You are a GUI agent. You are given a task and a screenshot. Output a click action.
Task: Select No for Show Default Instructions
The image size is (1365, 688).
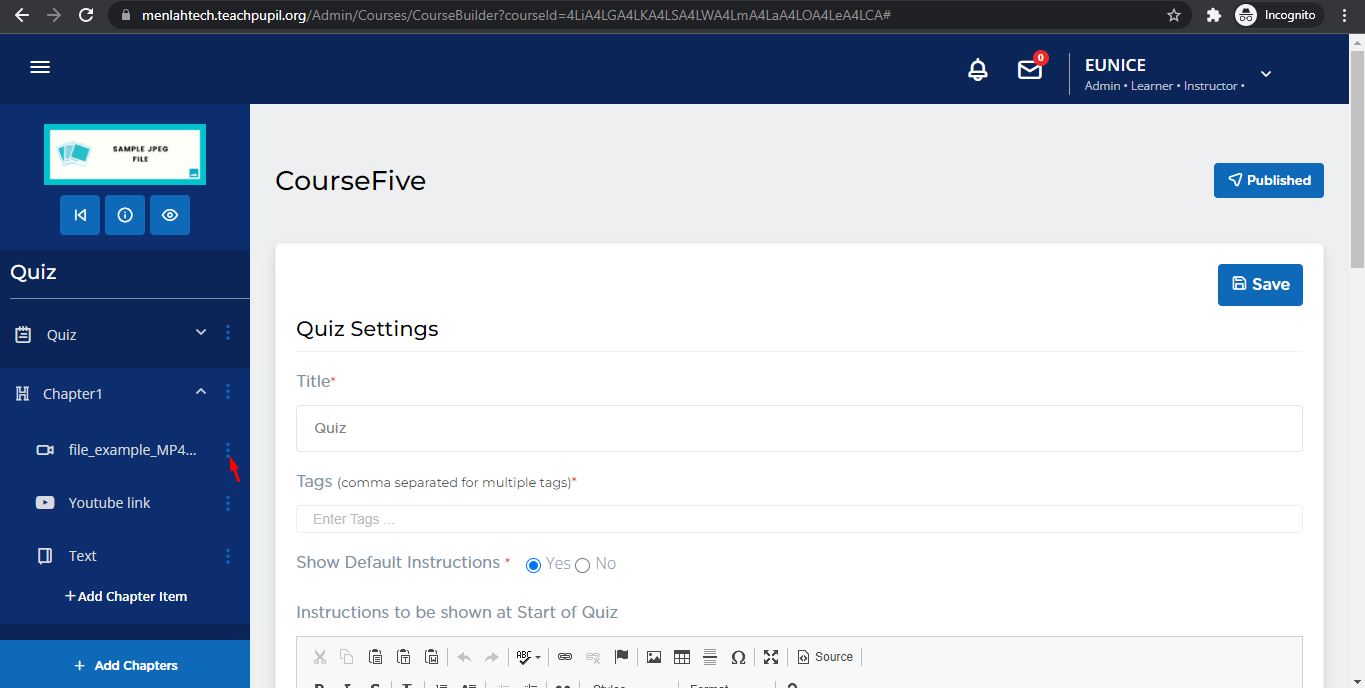click(583, 565)
